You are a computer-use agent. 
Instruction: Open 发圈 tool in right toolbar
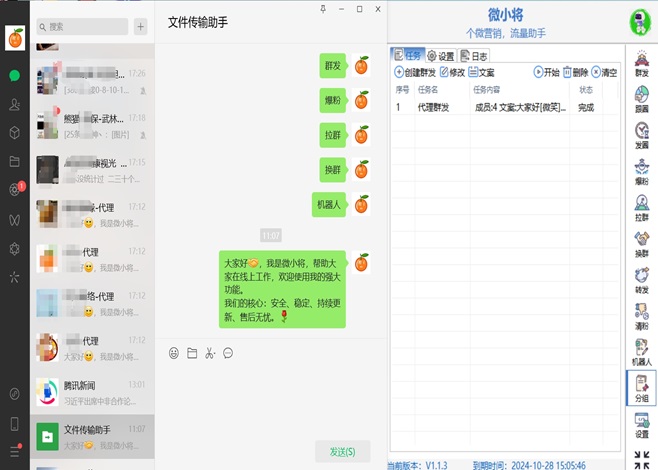(642, 136)
